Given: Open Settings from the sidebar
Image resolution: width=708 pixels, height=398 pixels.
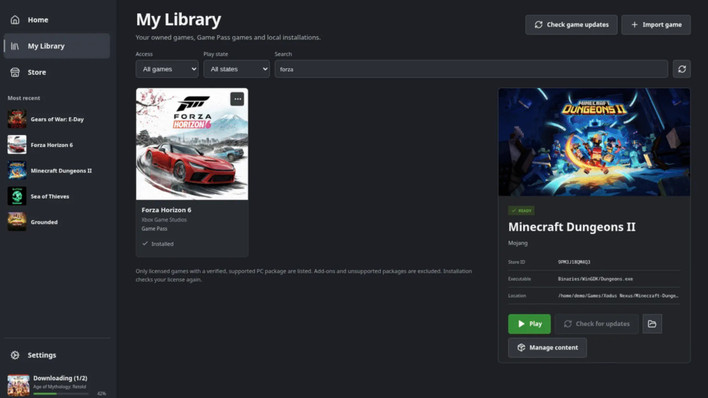Looking at the screenshot, I should [56, 355].
